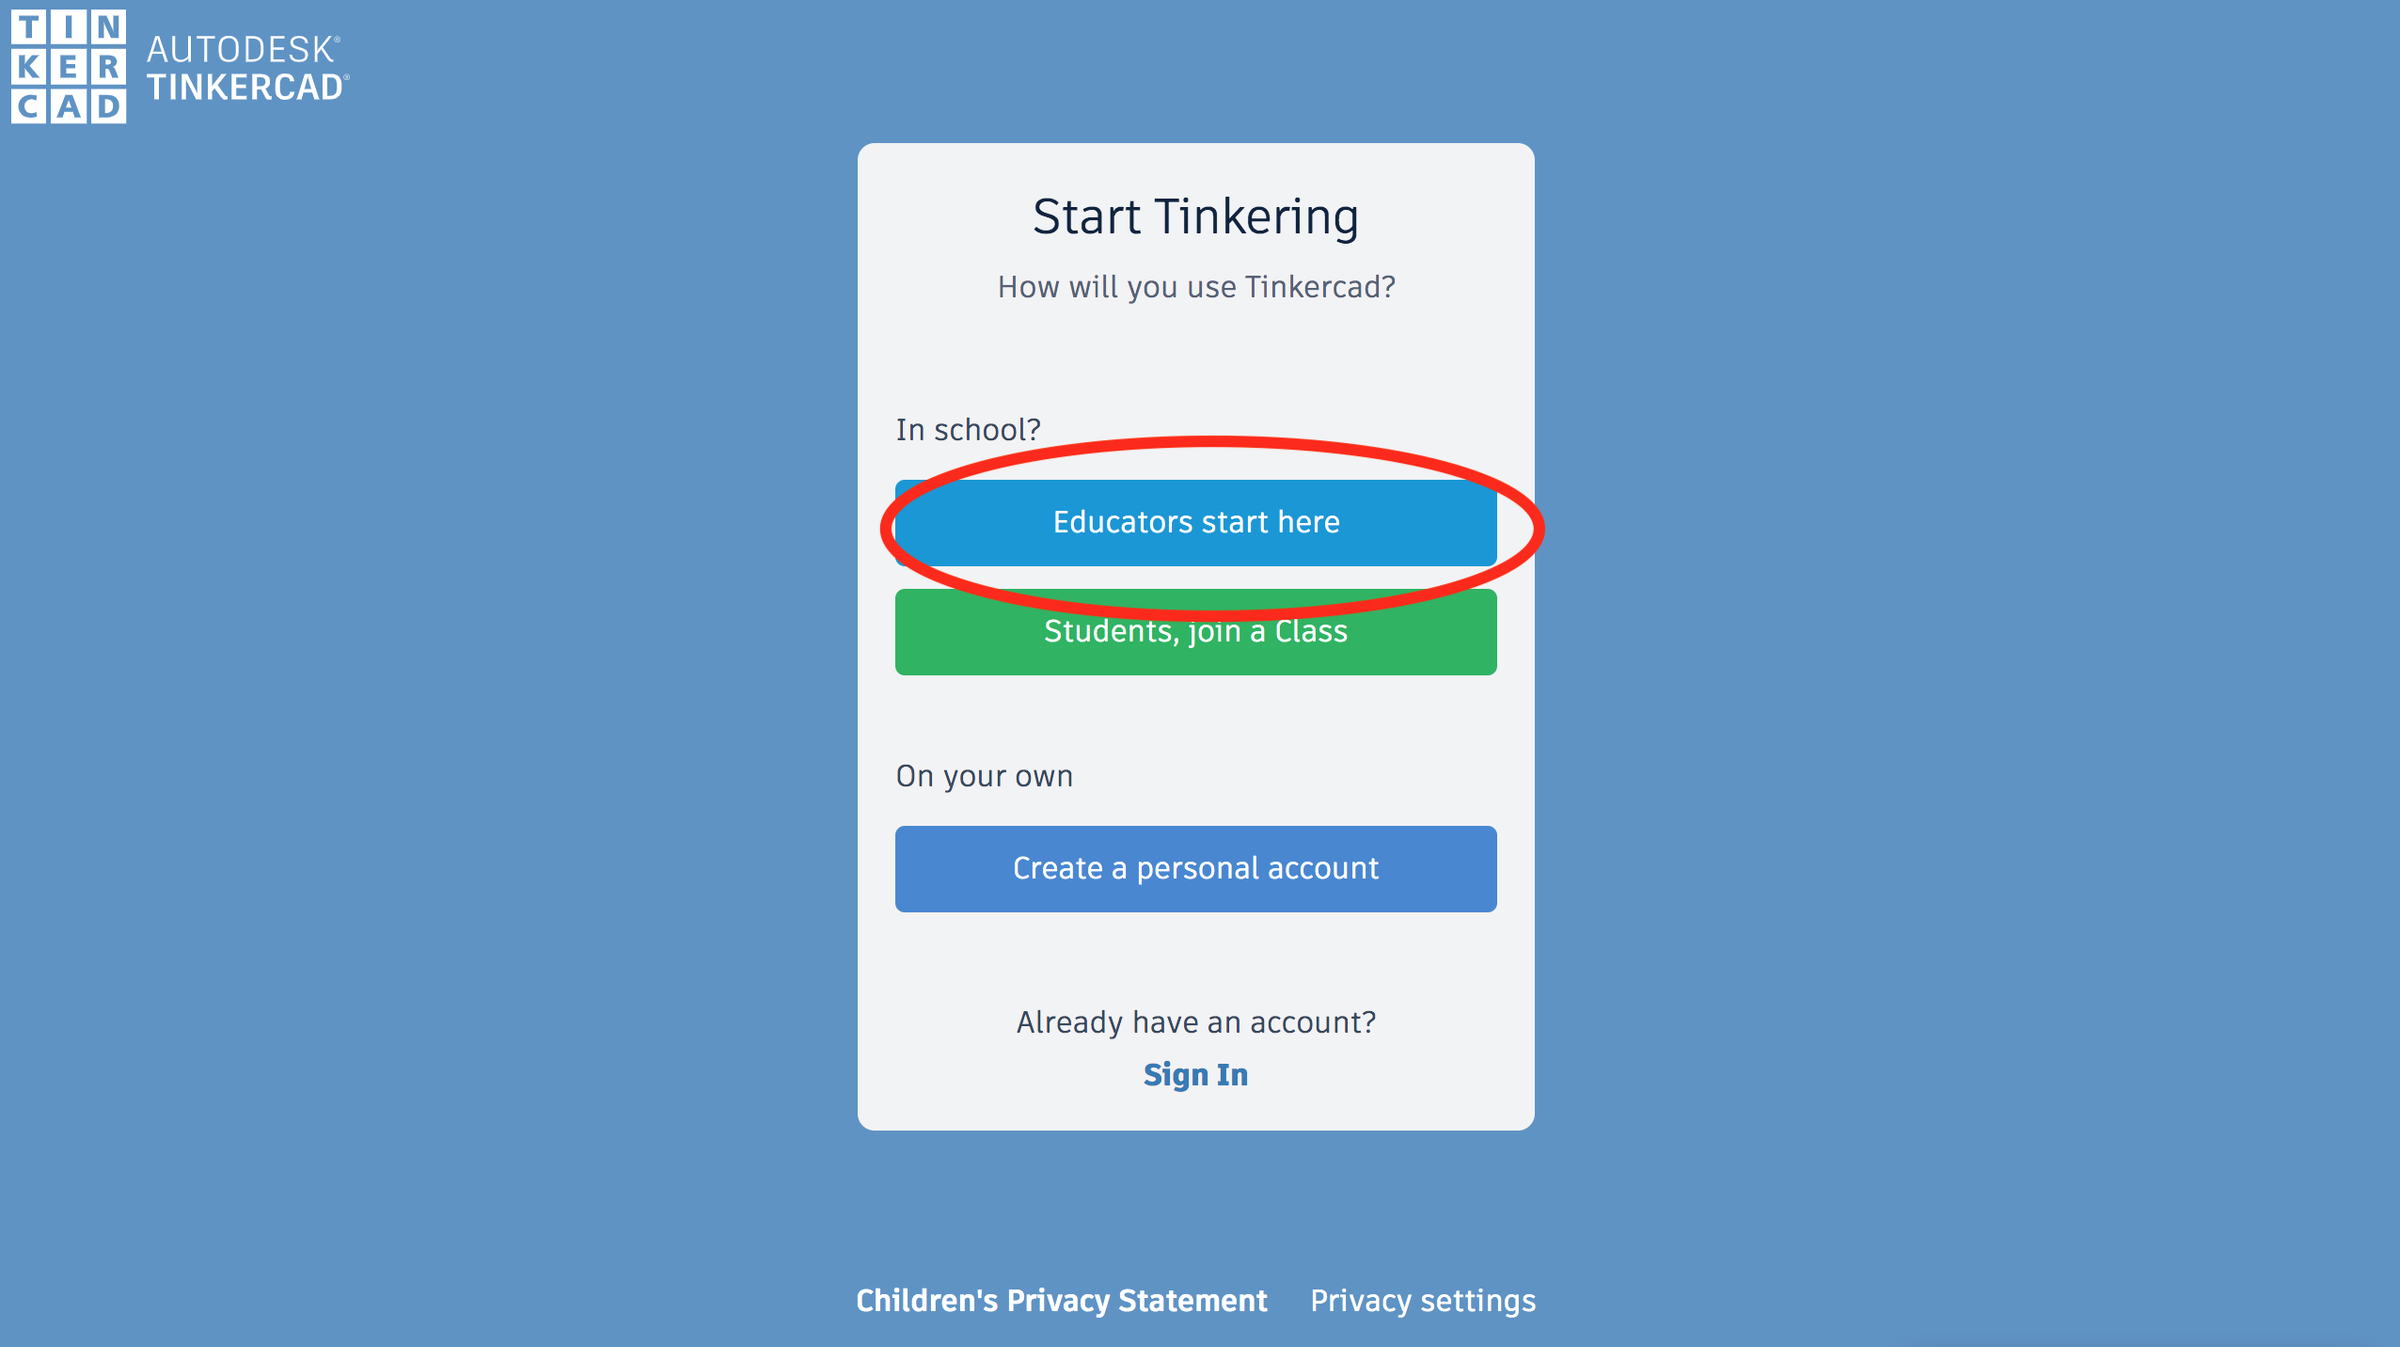Viewport: 2400px width, 1347px height.
Task: Click the Tinkercad grid logo icon
Action: click(68, 68)
